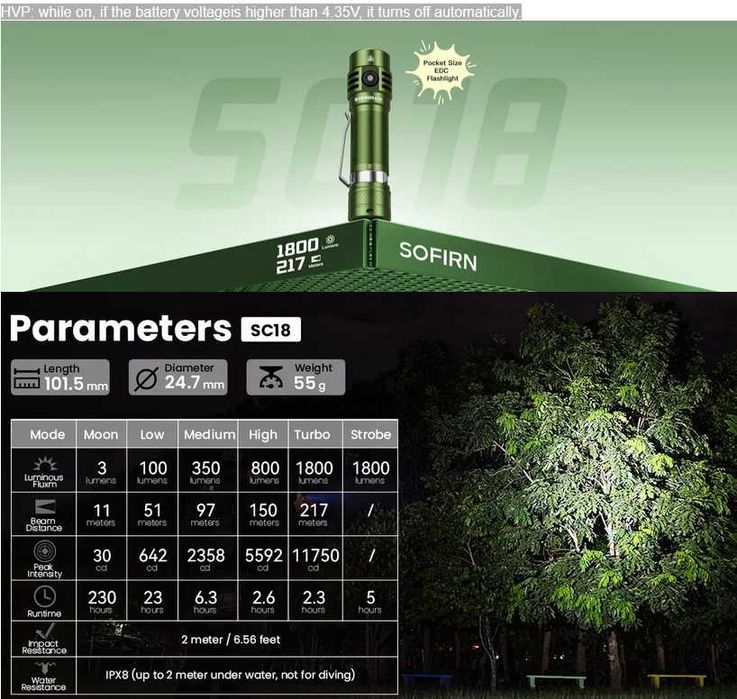Click the Strobe column header
The width and height of the screenshot is (737, 699).
point(371,434)
